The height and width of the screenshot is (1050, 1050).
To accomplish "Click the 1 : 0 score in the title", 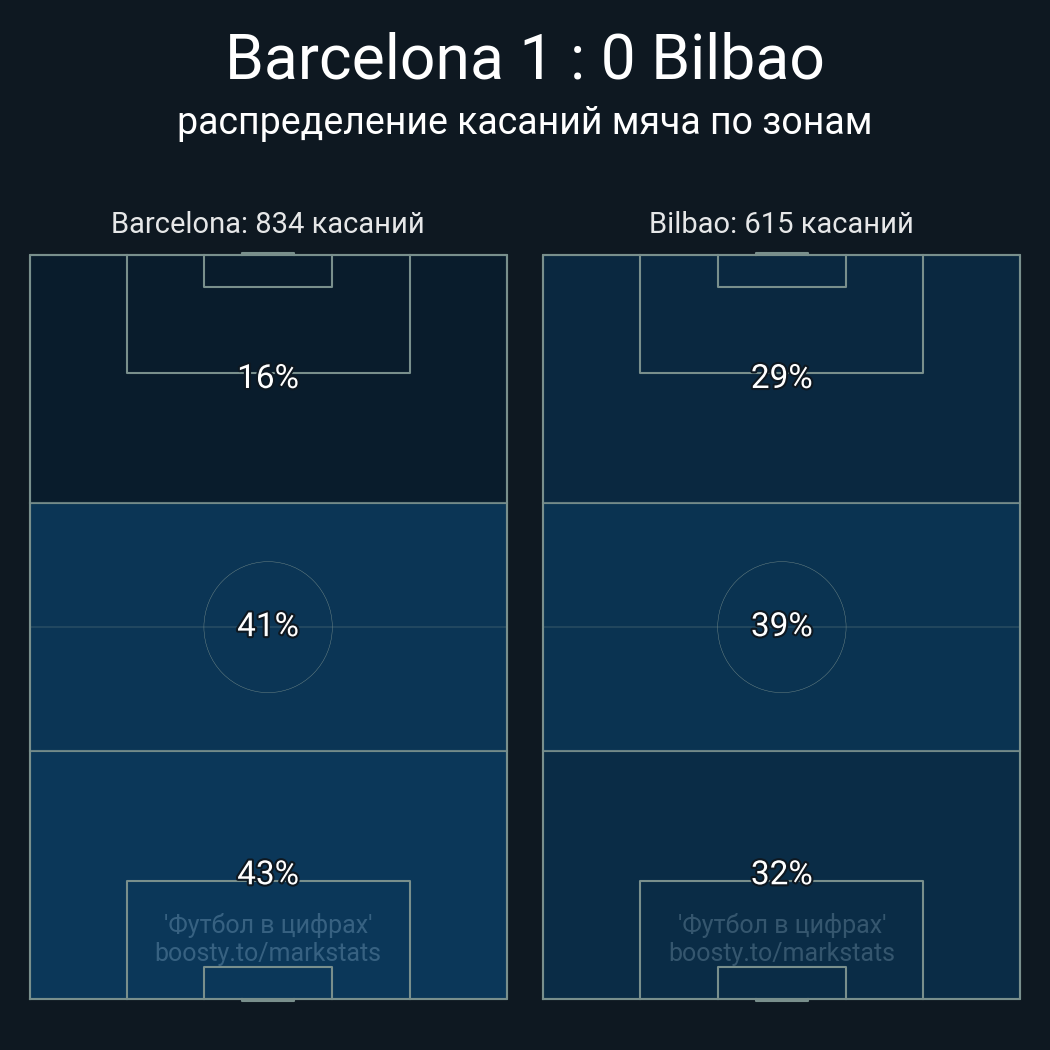I will pyautogui.click(x=576, y=58).
